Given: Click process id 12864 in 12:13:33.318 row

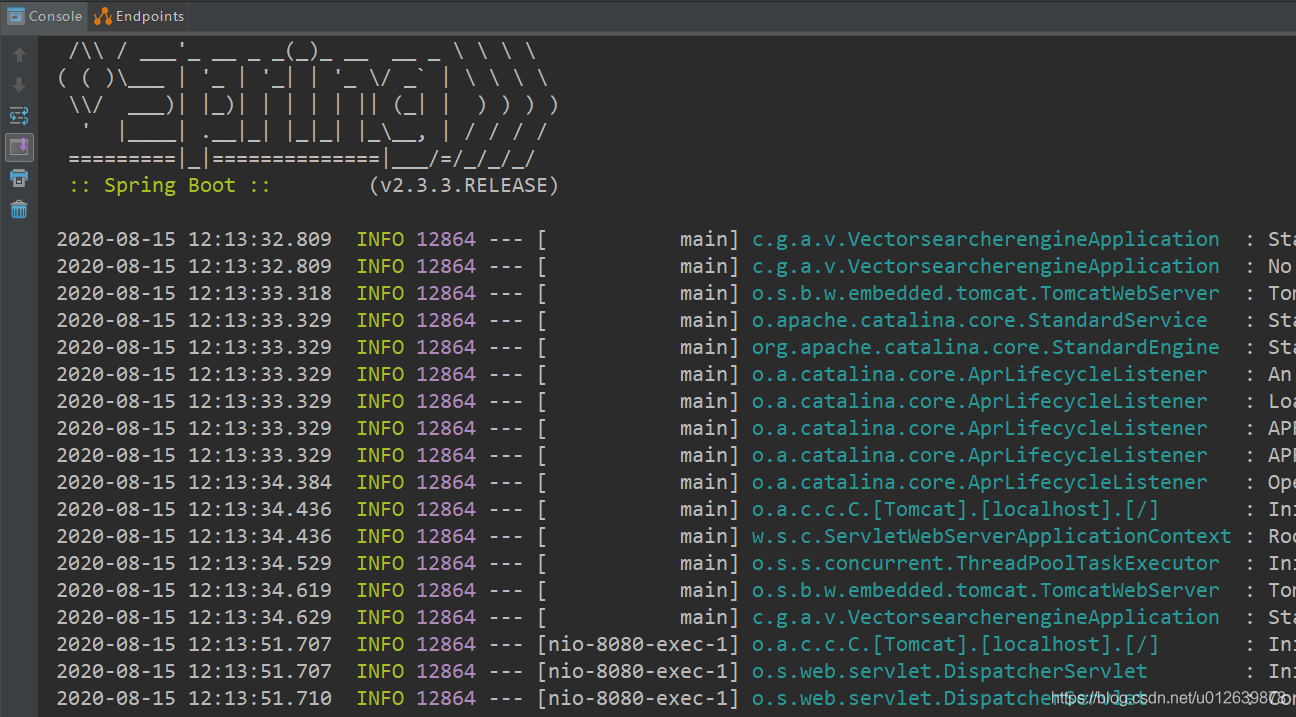Looking at the screenshot, I should click(446, 293).
